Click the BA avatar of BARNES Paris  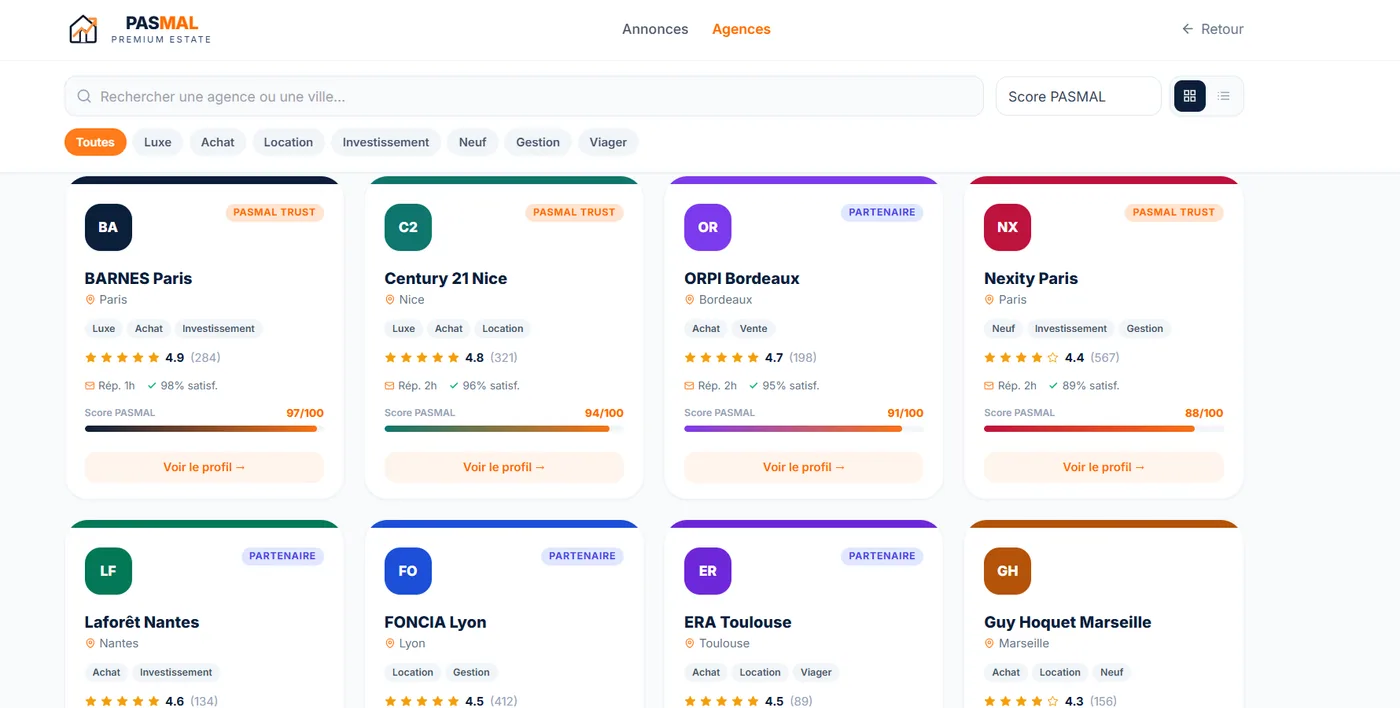108,227
